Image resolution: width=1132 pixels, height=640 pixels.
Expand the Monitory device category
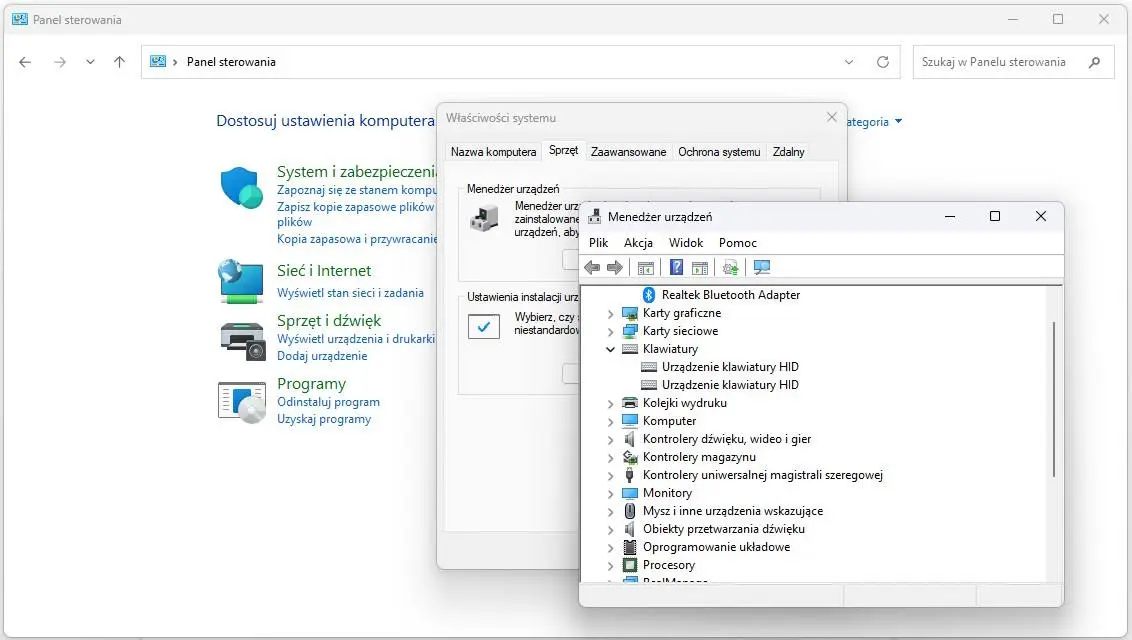[611, 493]
